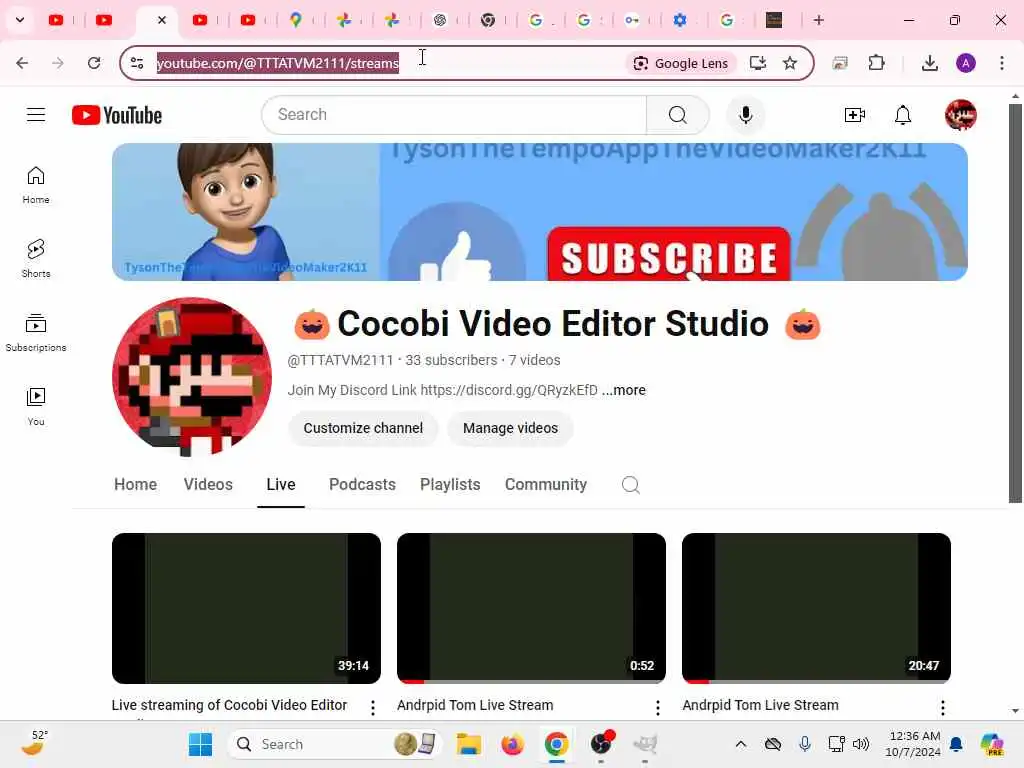Open the 0:52 Andrpid Tom stream thumbnail
The width and height of the screenshot is (1024, 768).
[x=531, y=609]
